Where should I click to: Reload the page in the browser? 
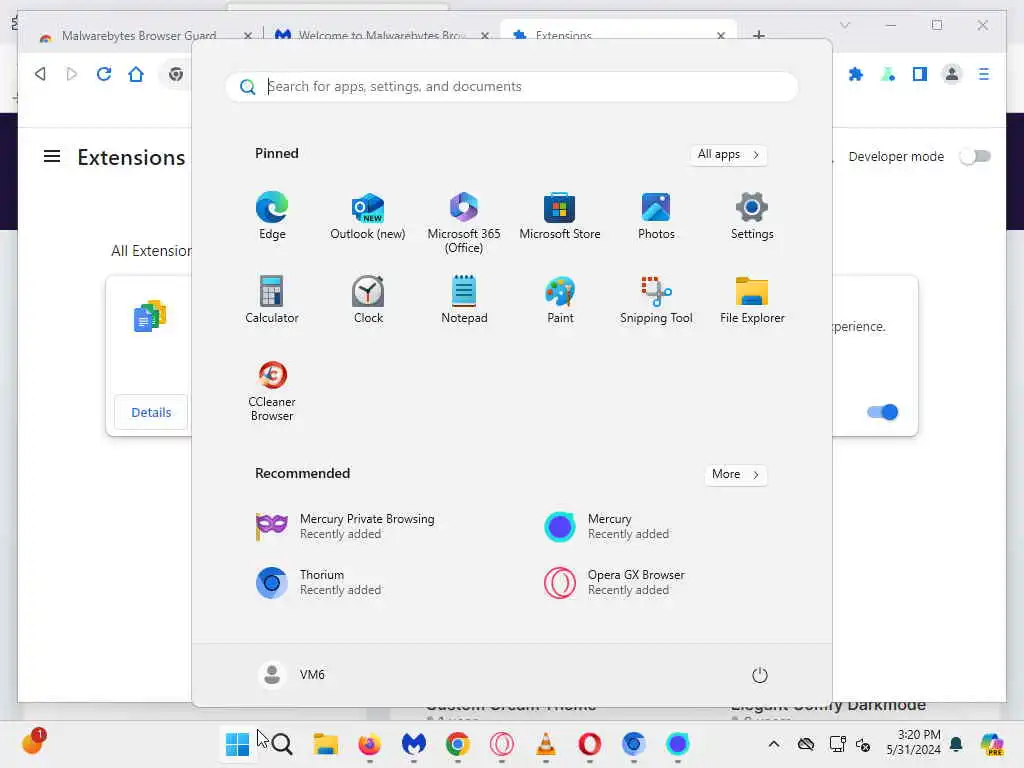(x=104, y=74)
